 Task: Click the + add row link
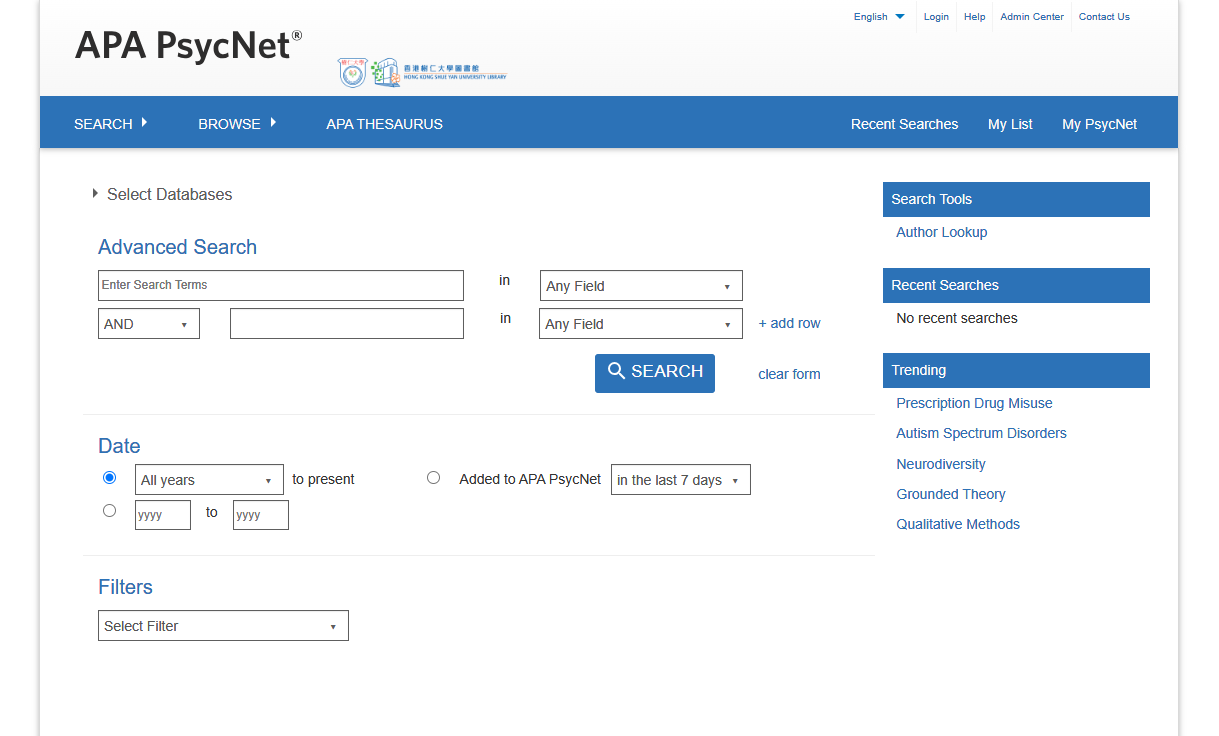789,323
